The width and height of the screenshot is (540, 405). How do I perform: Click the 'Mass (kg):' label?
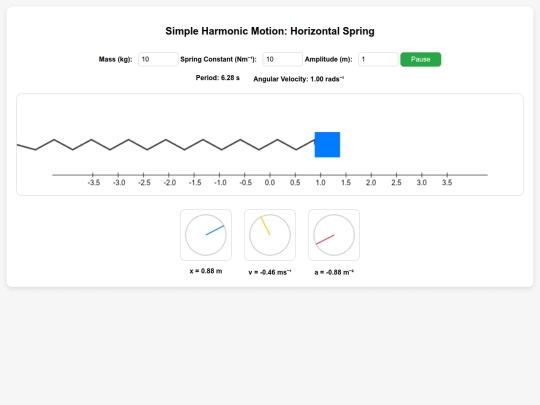pyautogui.click(x=115, y=59)
